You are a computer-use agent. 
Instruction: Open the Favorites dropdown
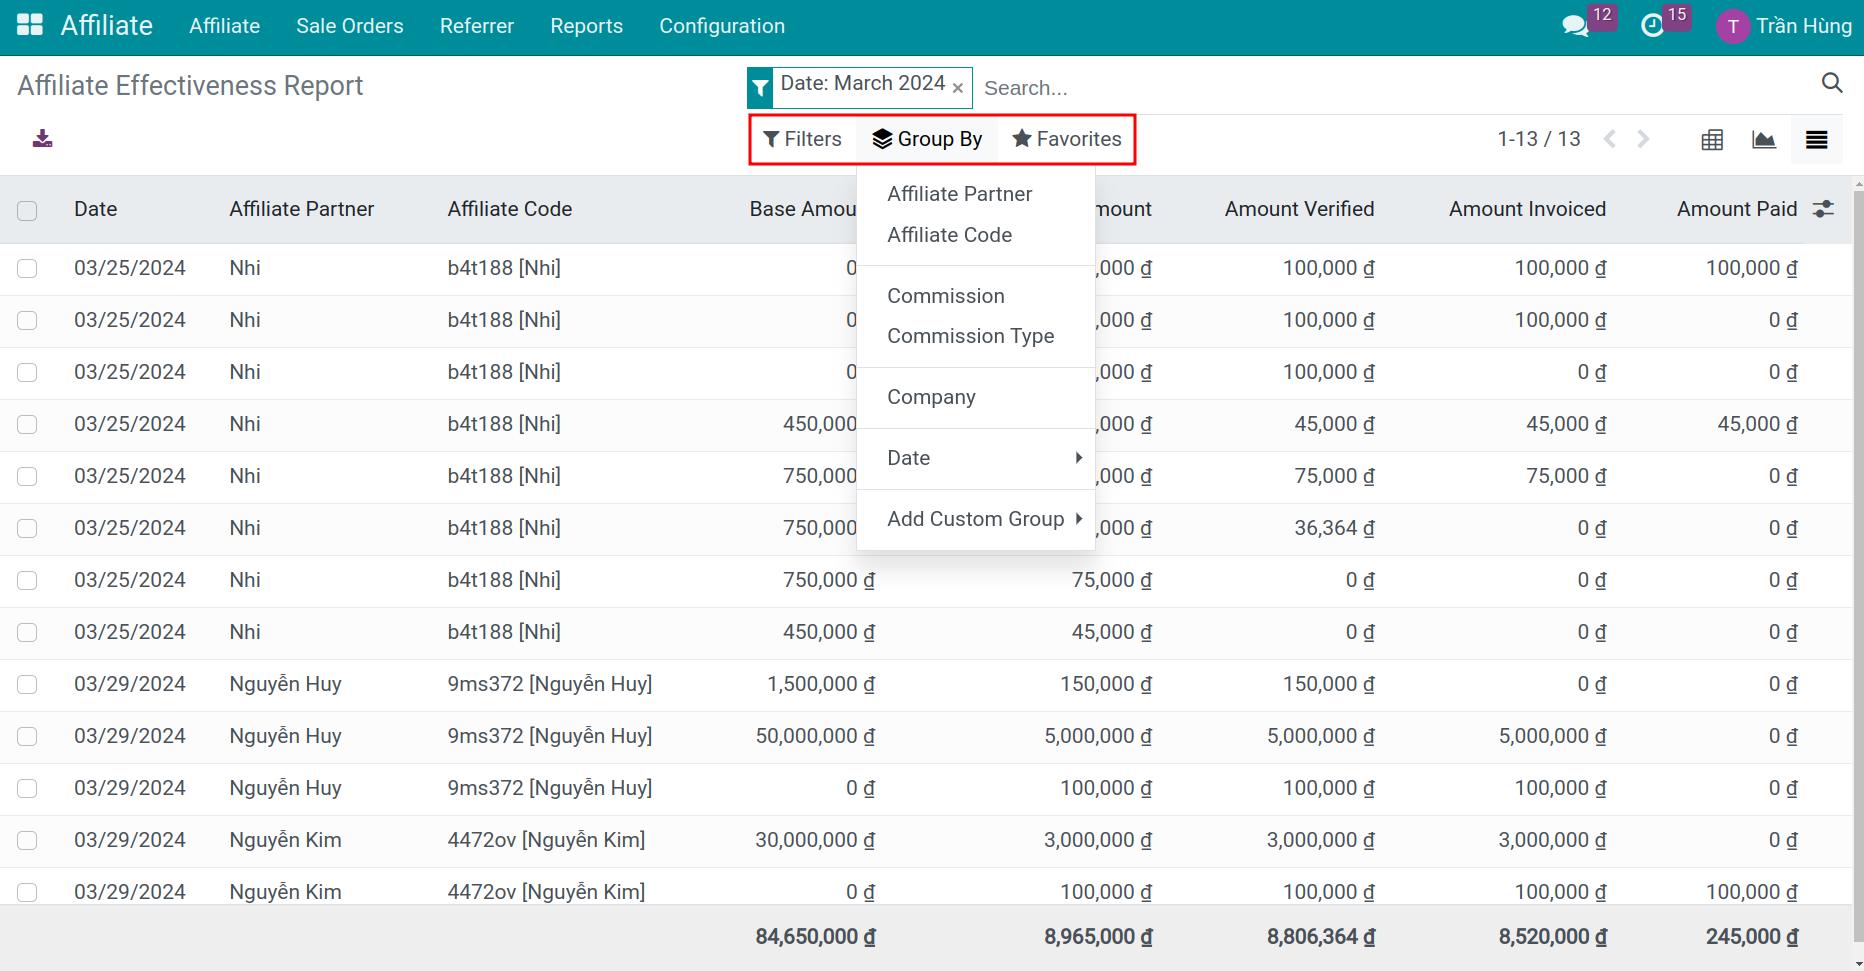[x=1066, y=139]
